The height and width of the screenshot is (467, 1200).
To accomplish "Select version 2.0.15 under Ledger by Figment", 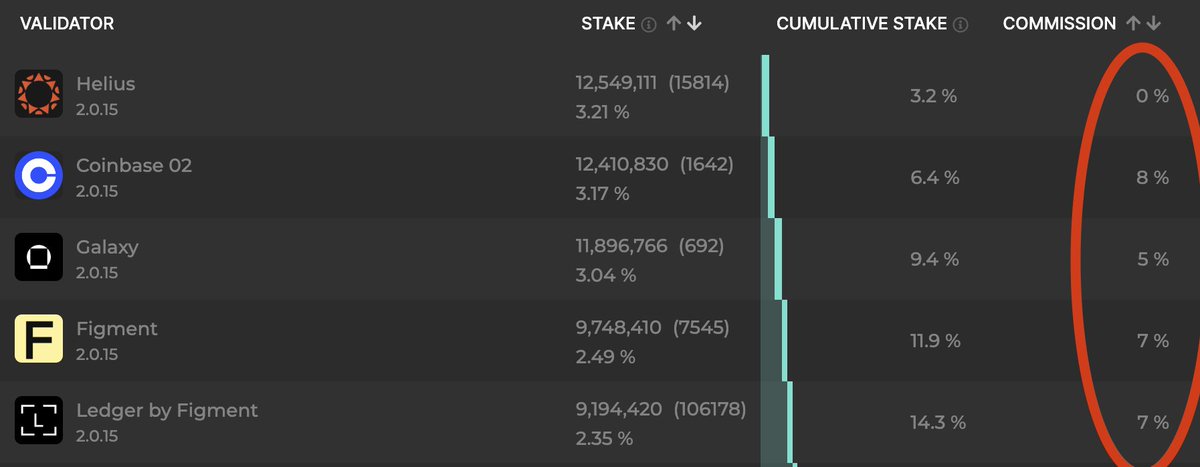I will pyautogui.click(x=97, y=436).
